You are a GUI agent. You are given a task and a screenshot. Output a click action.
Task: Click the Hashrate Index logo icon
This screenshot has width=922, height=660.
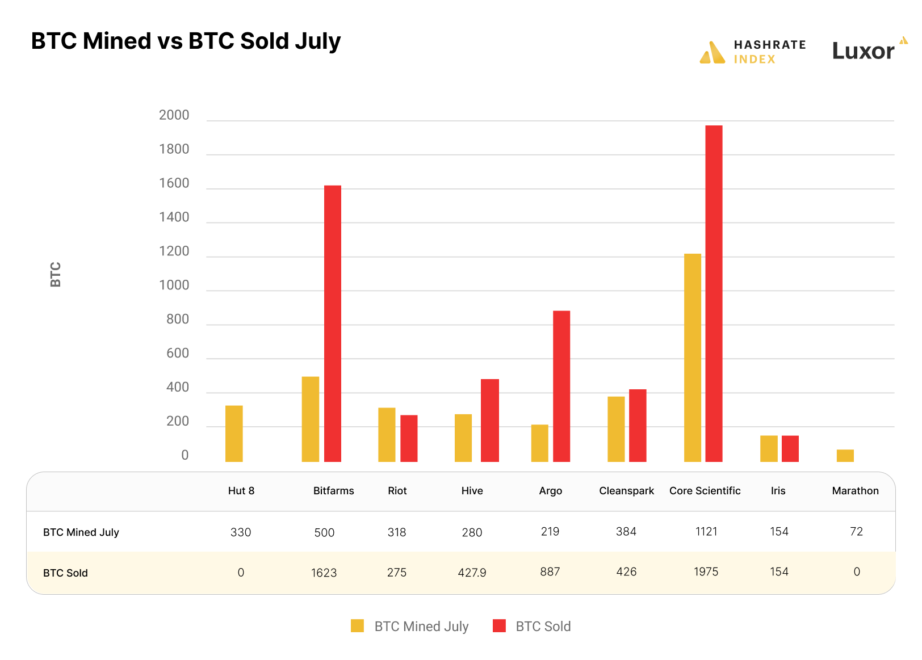[x=712, y=52]
